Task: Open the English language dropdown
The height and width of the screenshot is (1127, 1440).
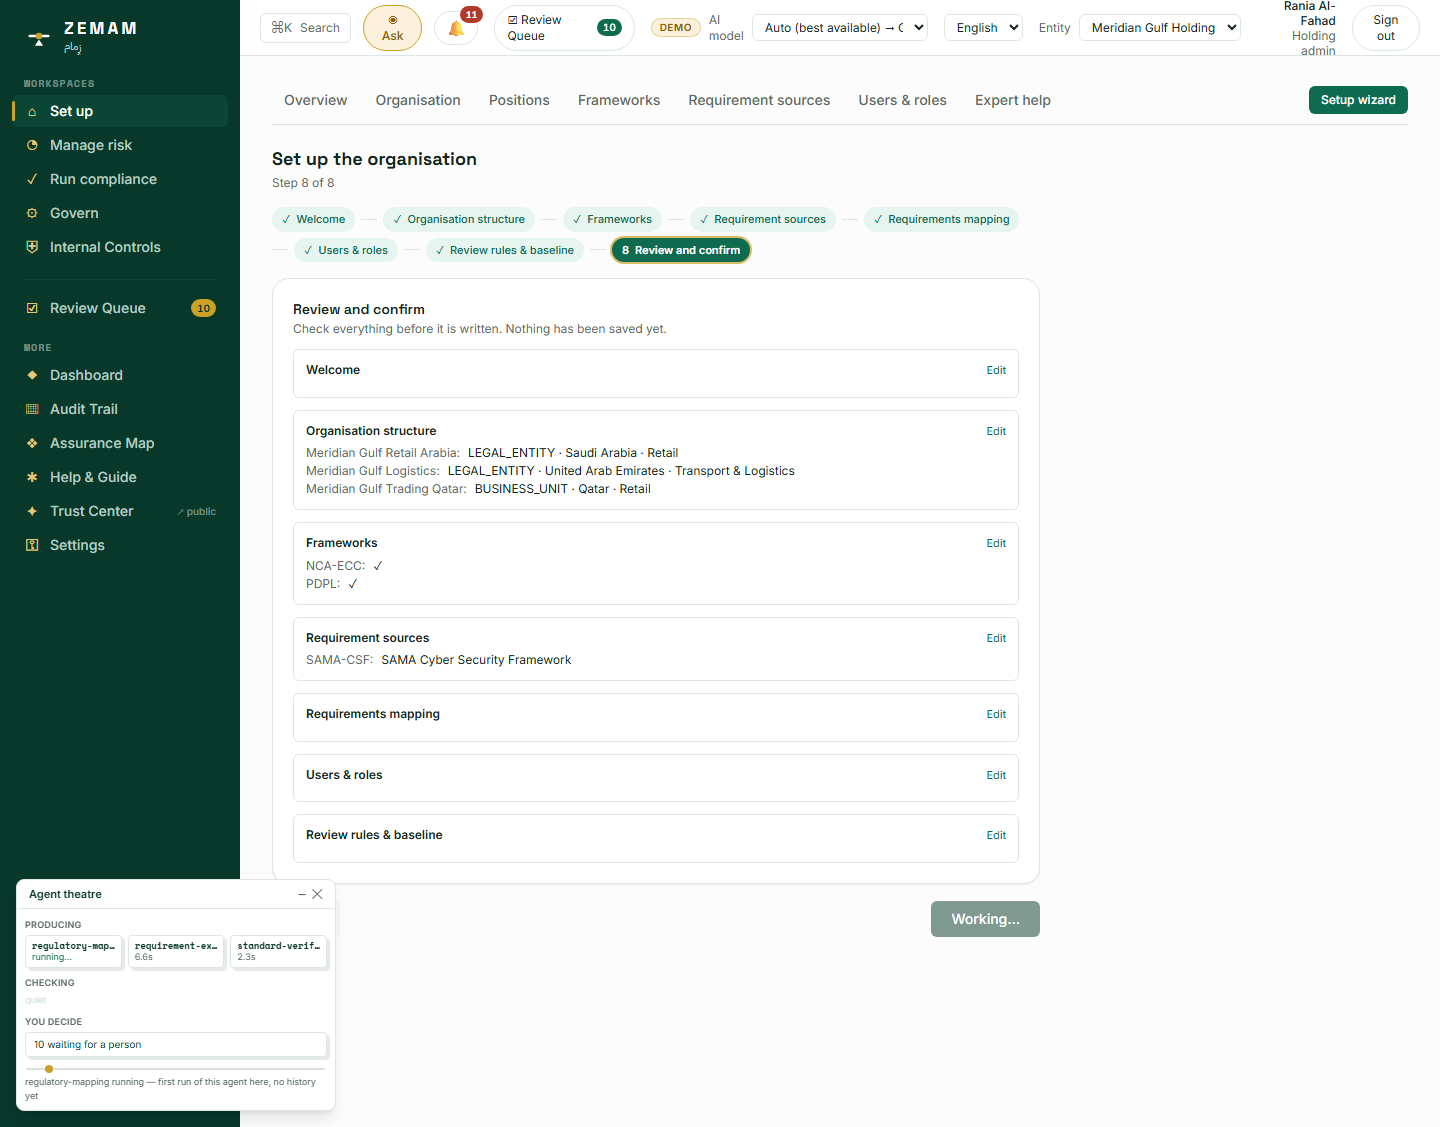Action: tap(983, 28)
